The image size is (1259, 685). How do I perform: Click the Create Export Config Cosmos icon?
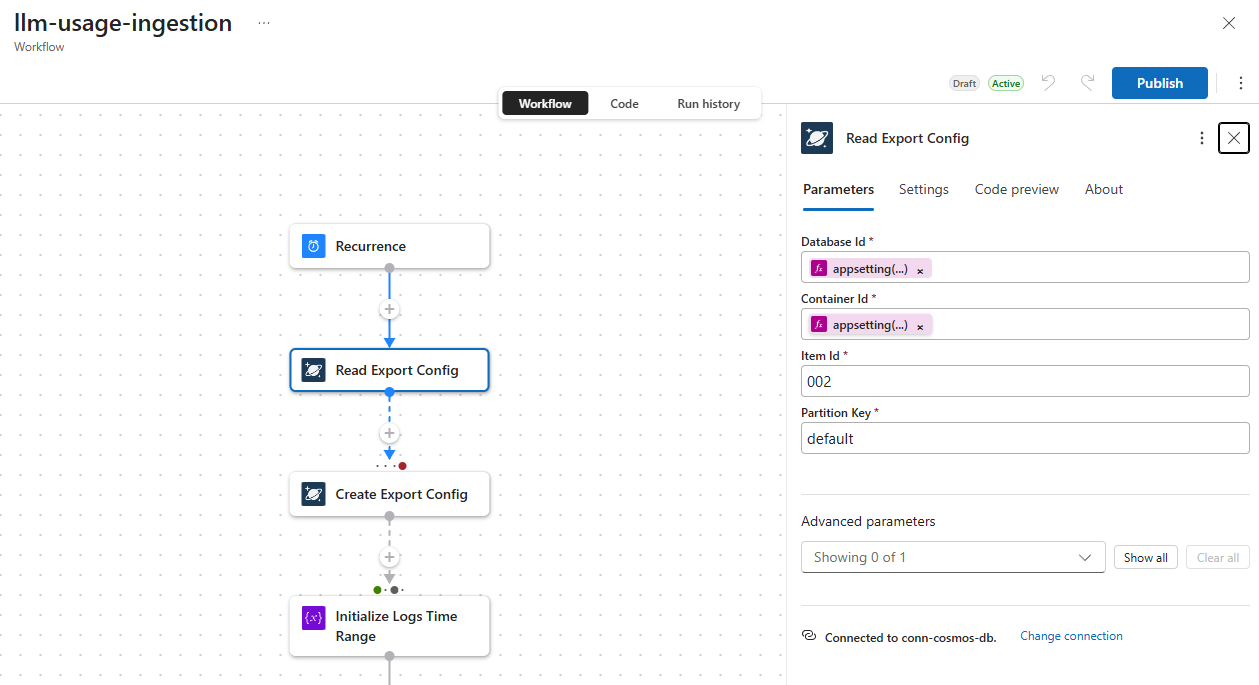click(x=314, y=494)
